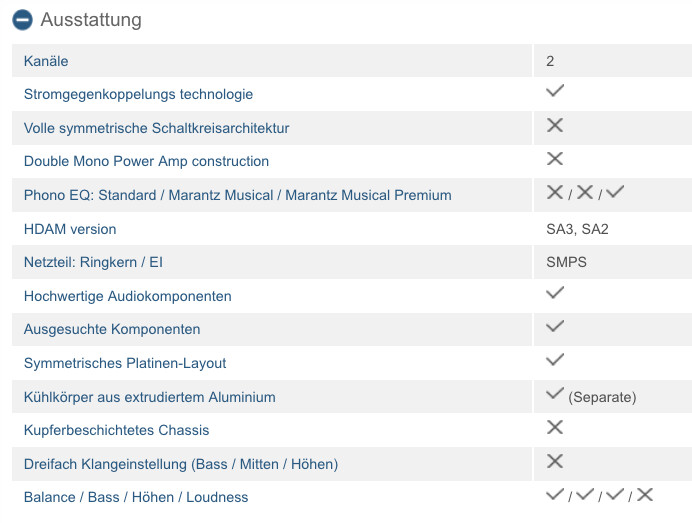Click the Ausstattung section heading
The height and width of the screenshot is (523, 692).
[x=91, y=20]
